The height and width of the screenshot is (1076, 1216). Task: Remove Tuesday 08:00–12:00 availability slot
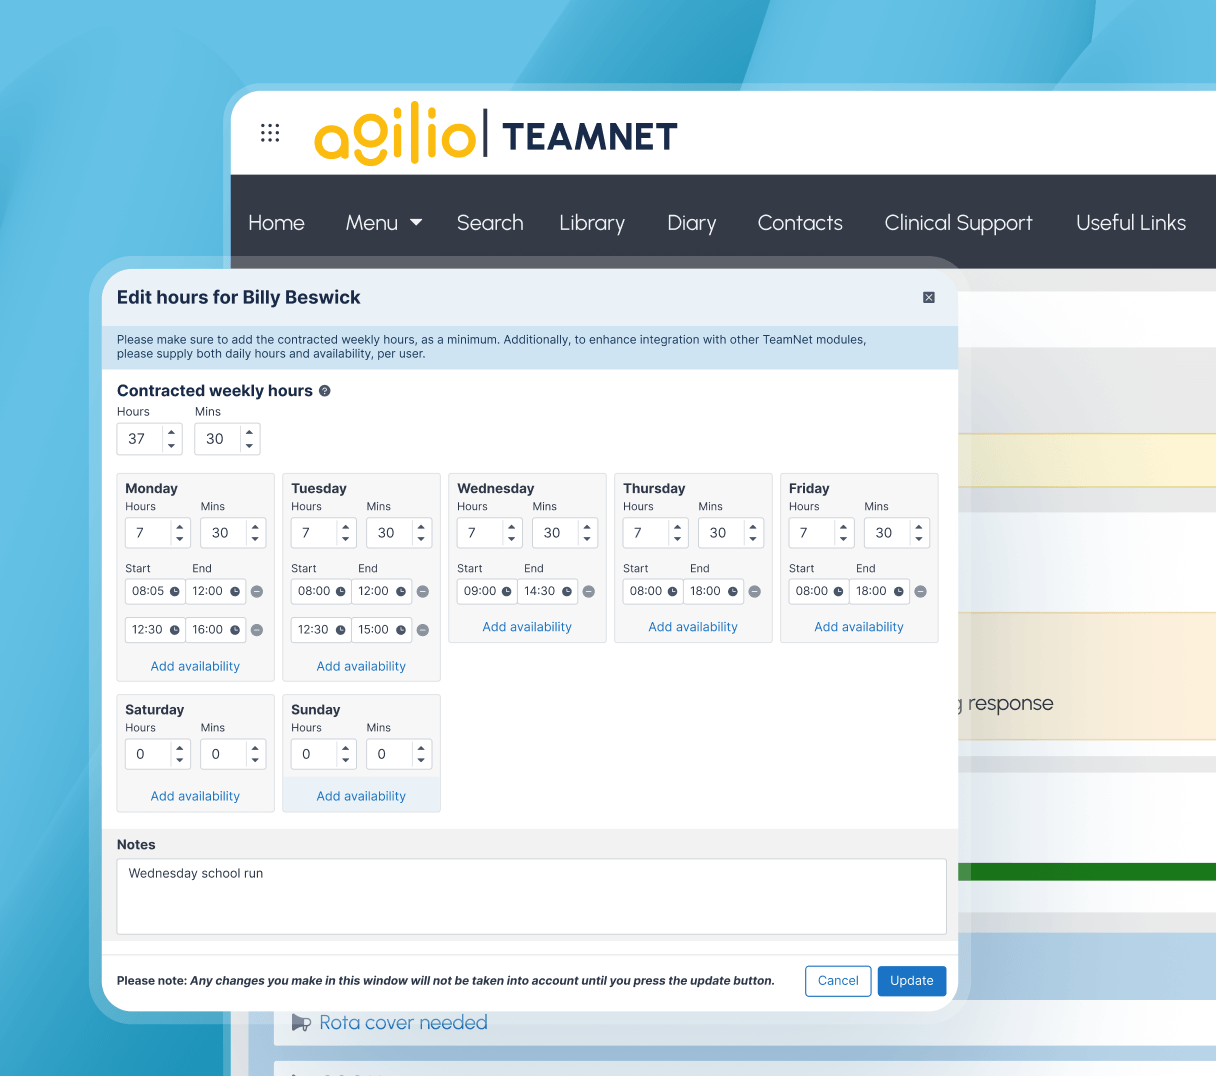point(423,592)
